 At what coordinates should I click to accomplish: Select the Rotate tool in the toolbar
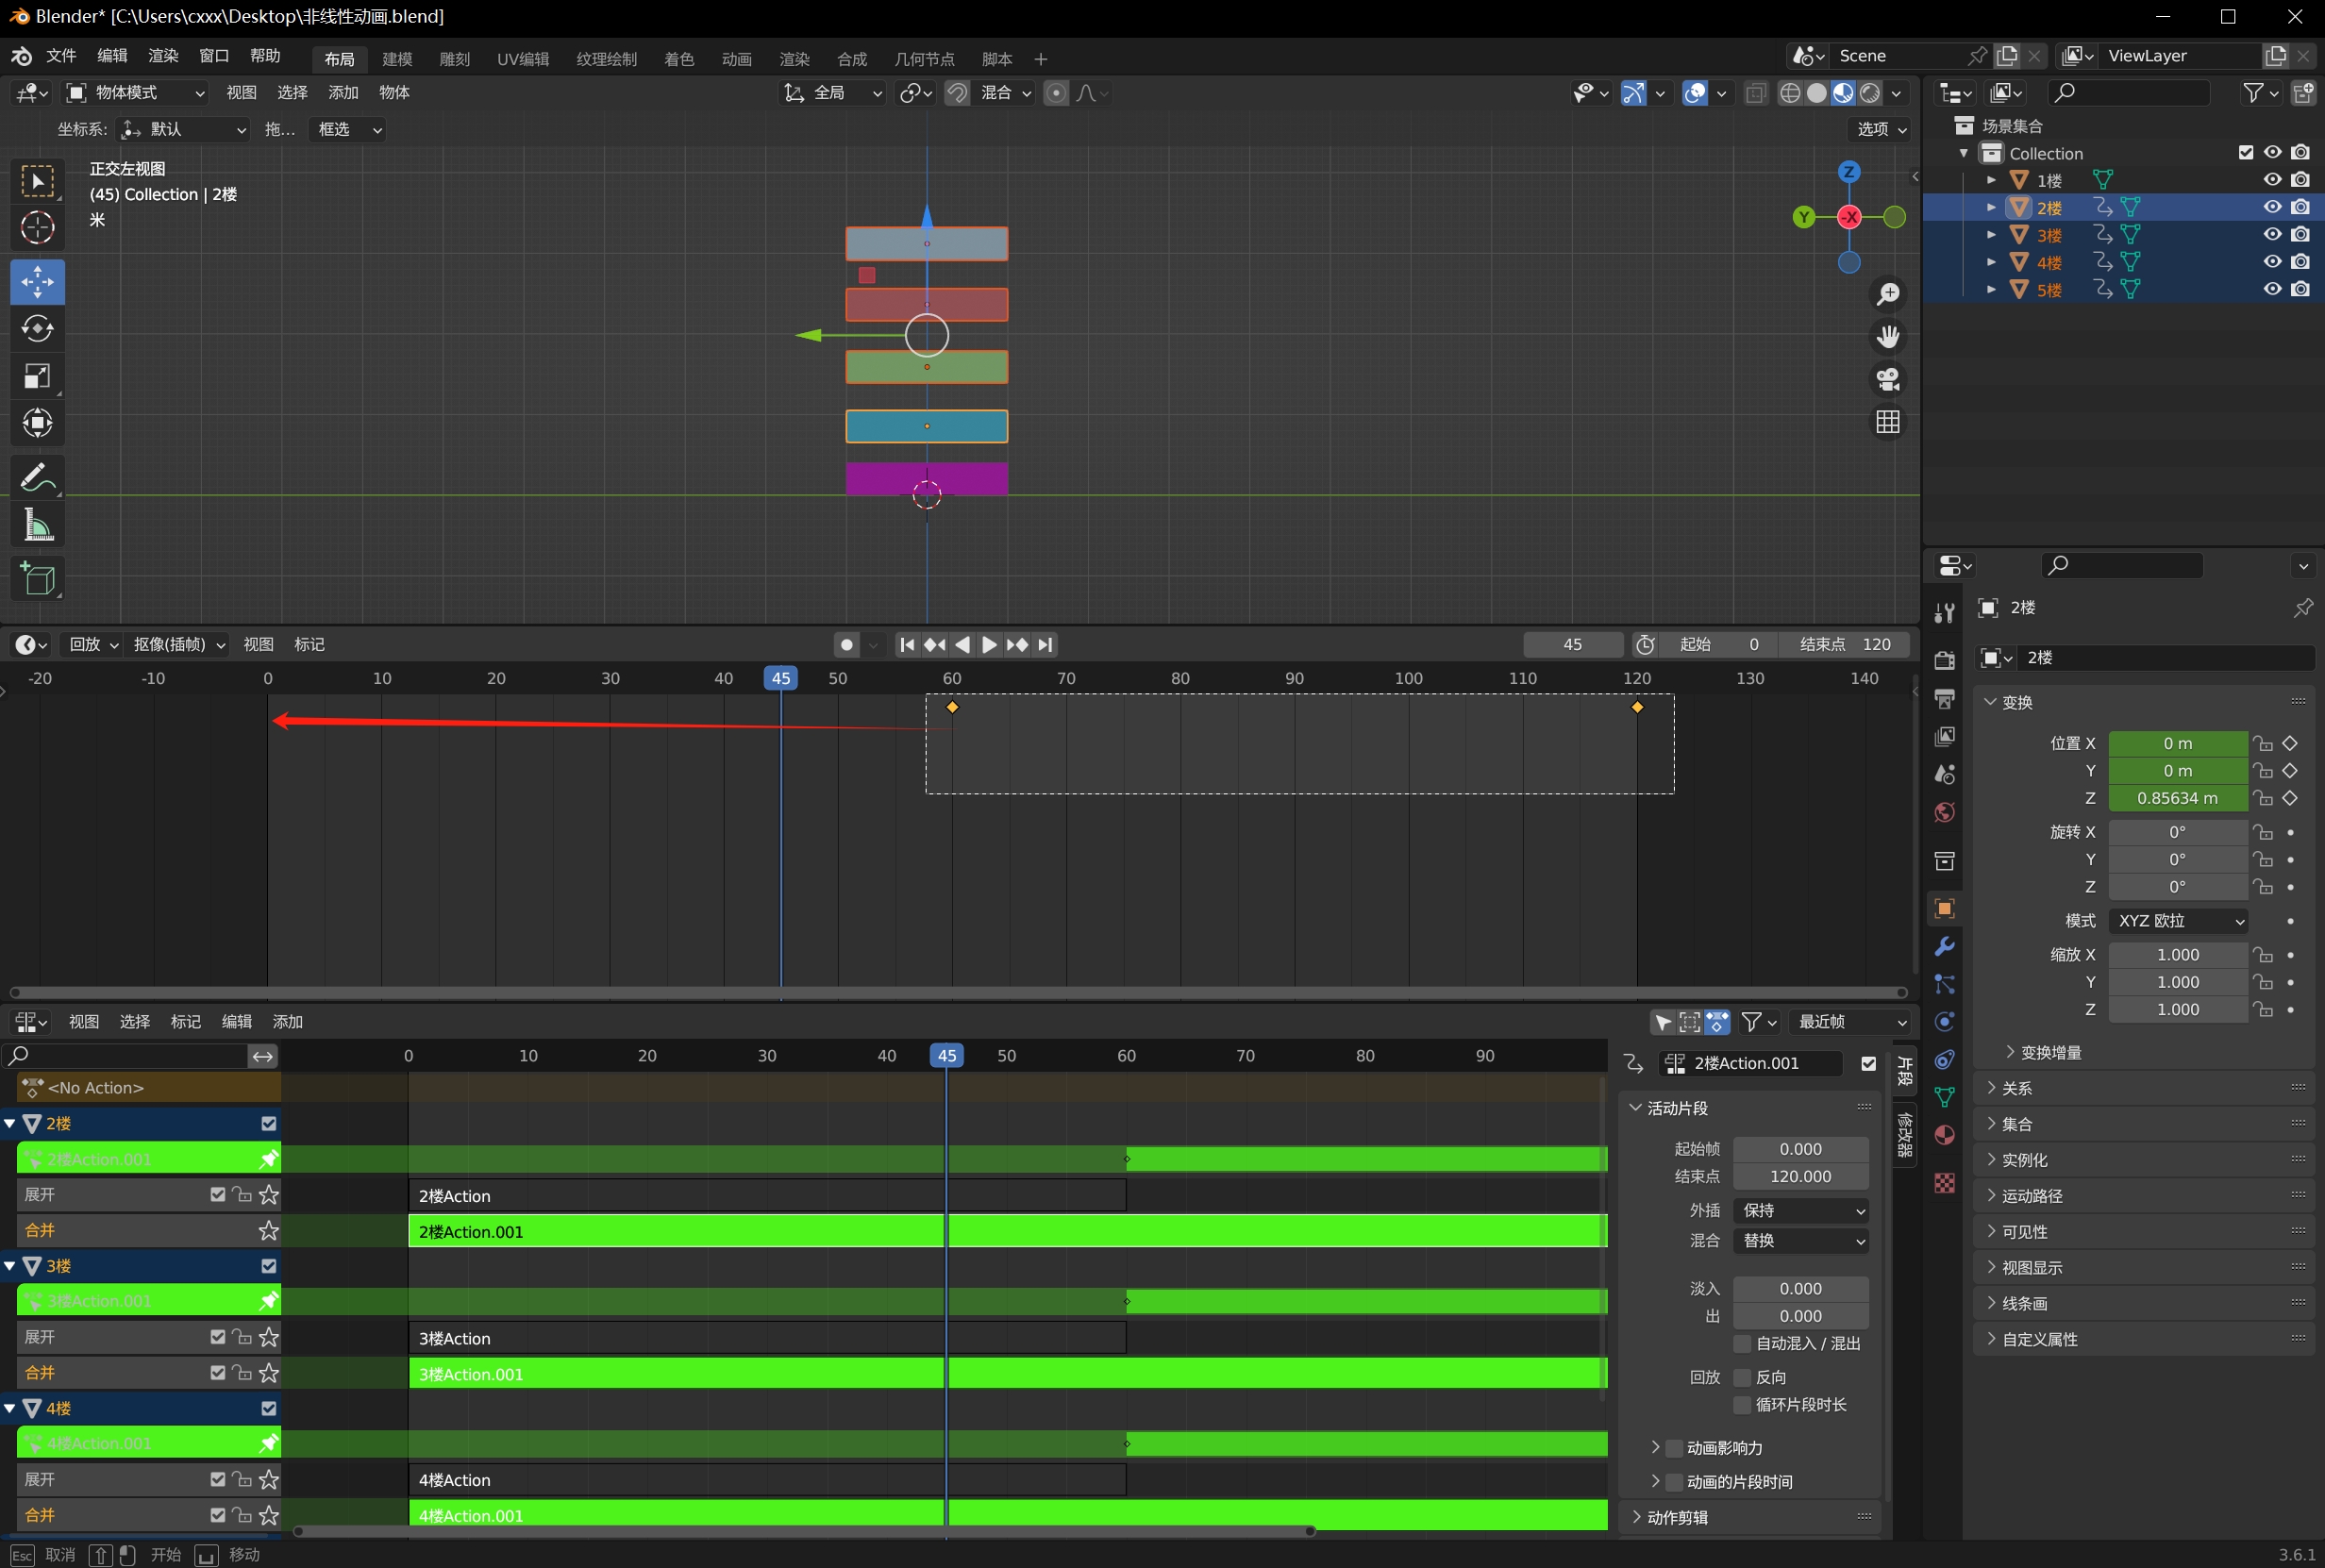[37, 329]
